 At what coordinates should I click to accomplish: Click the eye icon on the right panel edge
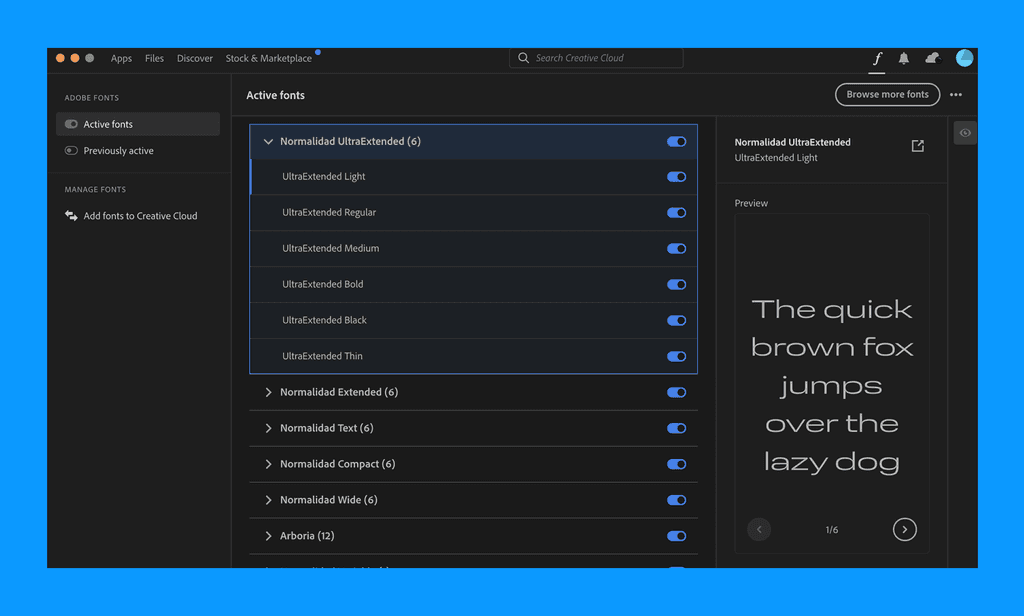[964, 132]
